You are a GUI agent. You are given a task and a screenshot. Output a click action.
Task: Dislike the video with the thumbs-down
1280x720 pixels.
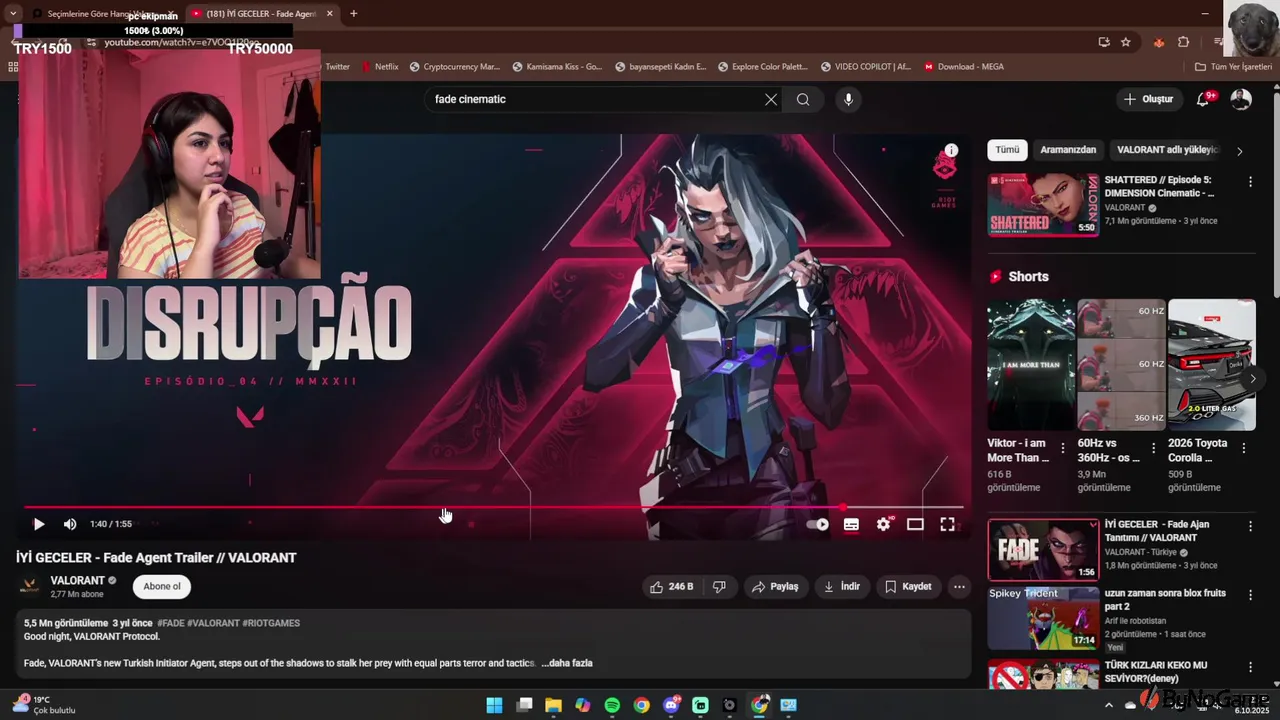coord(719,587)
